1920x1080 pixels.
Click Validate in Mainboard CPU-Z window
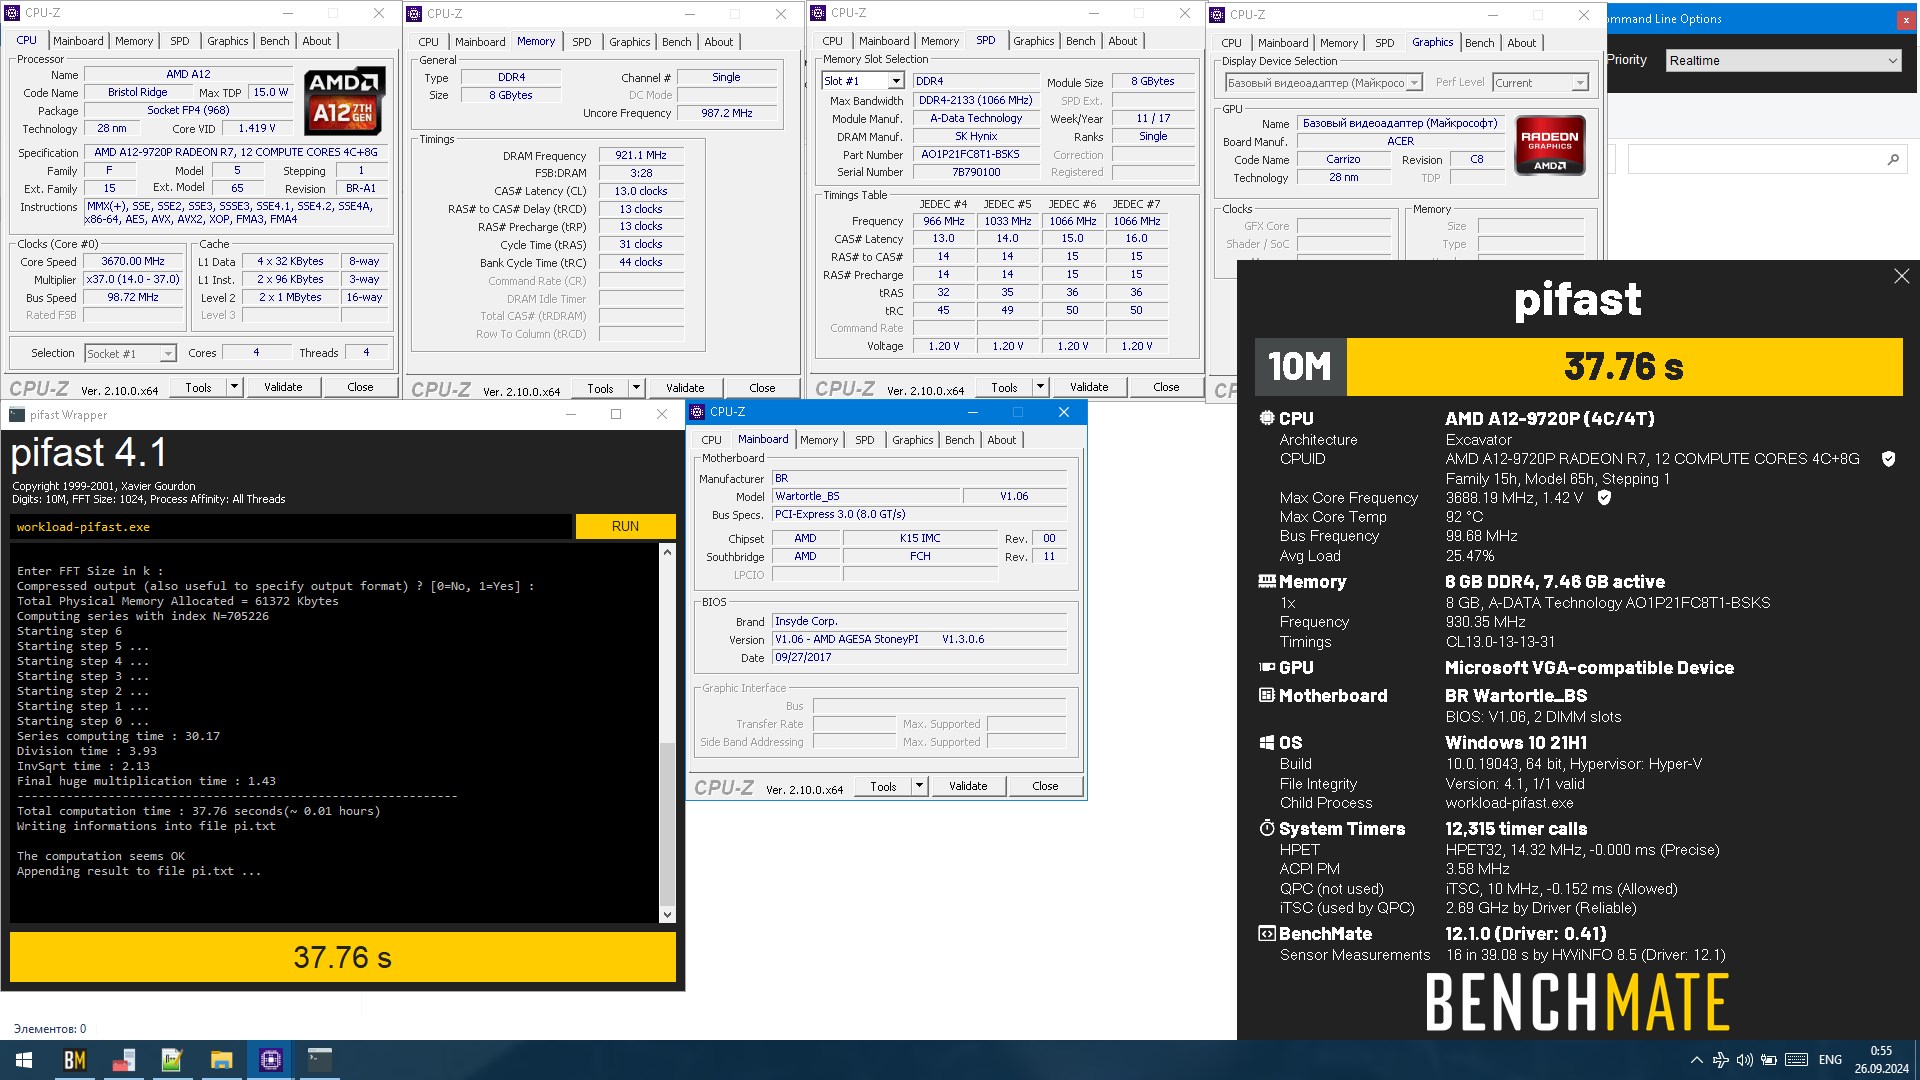point(968,786)
